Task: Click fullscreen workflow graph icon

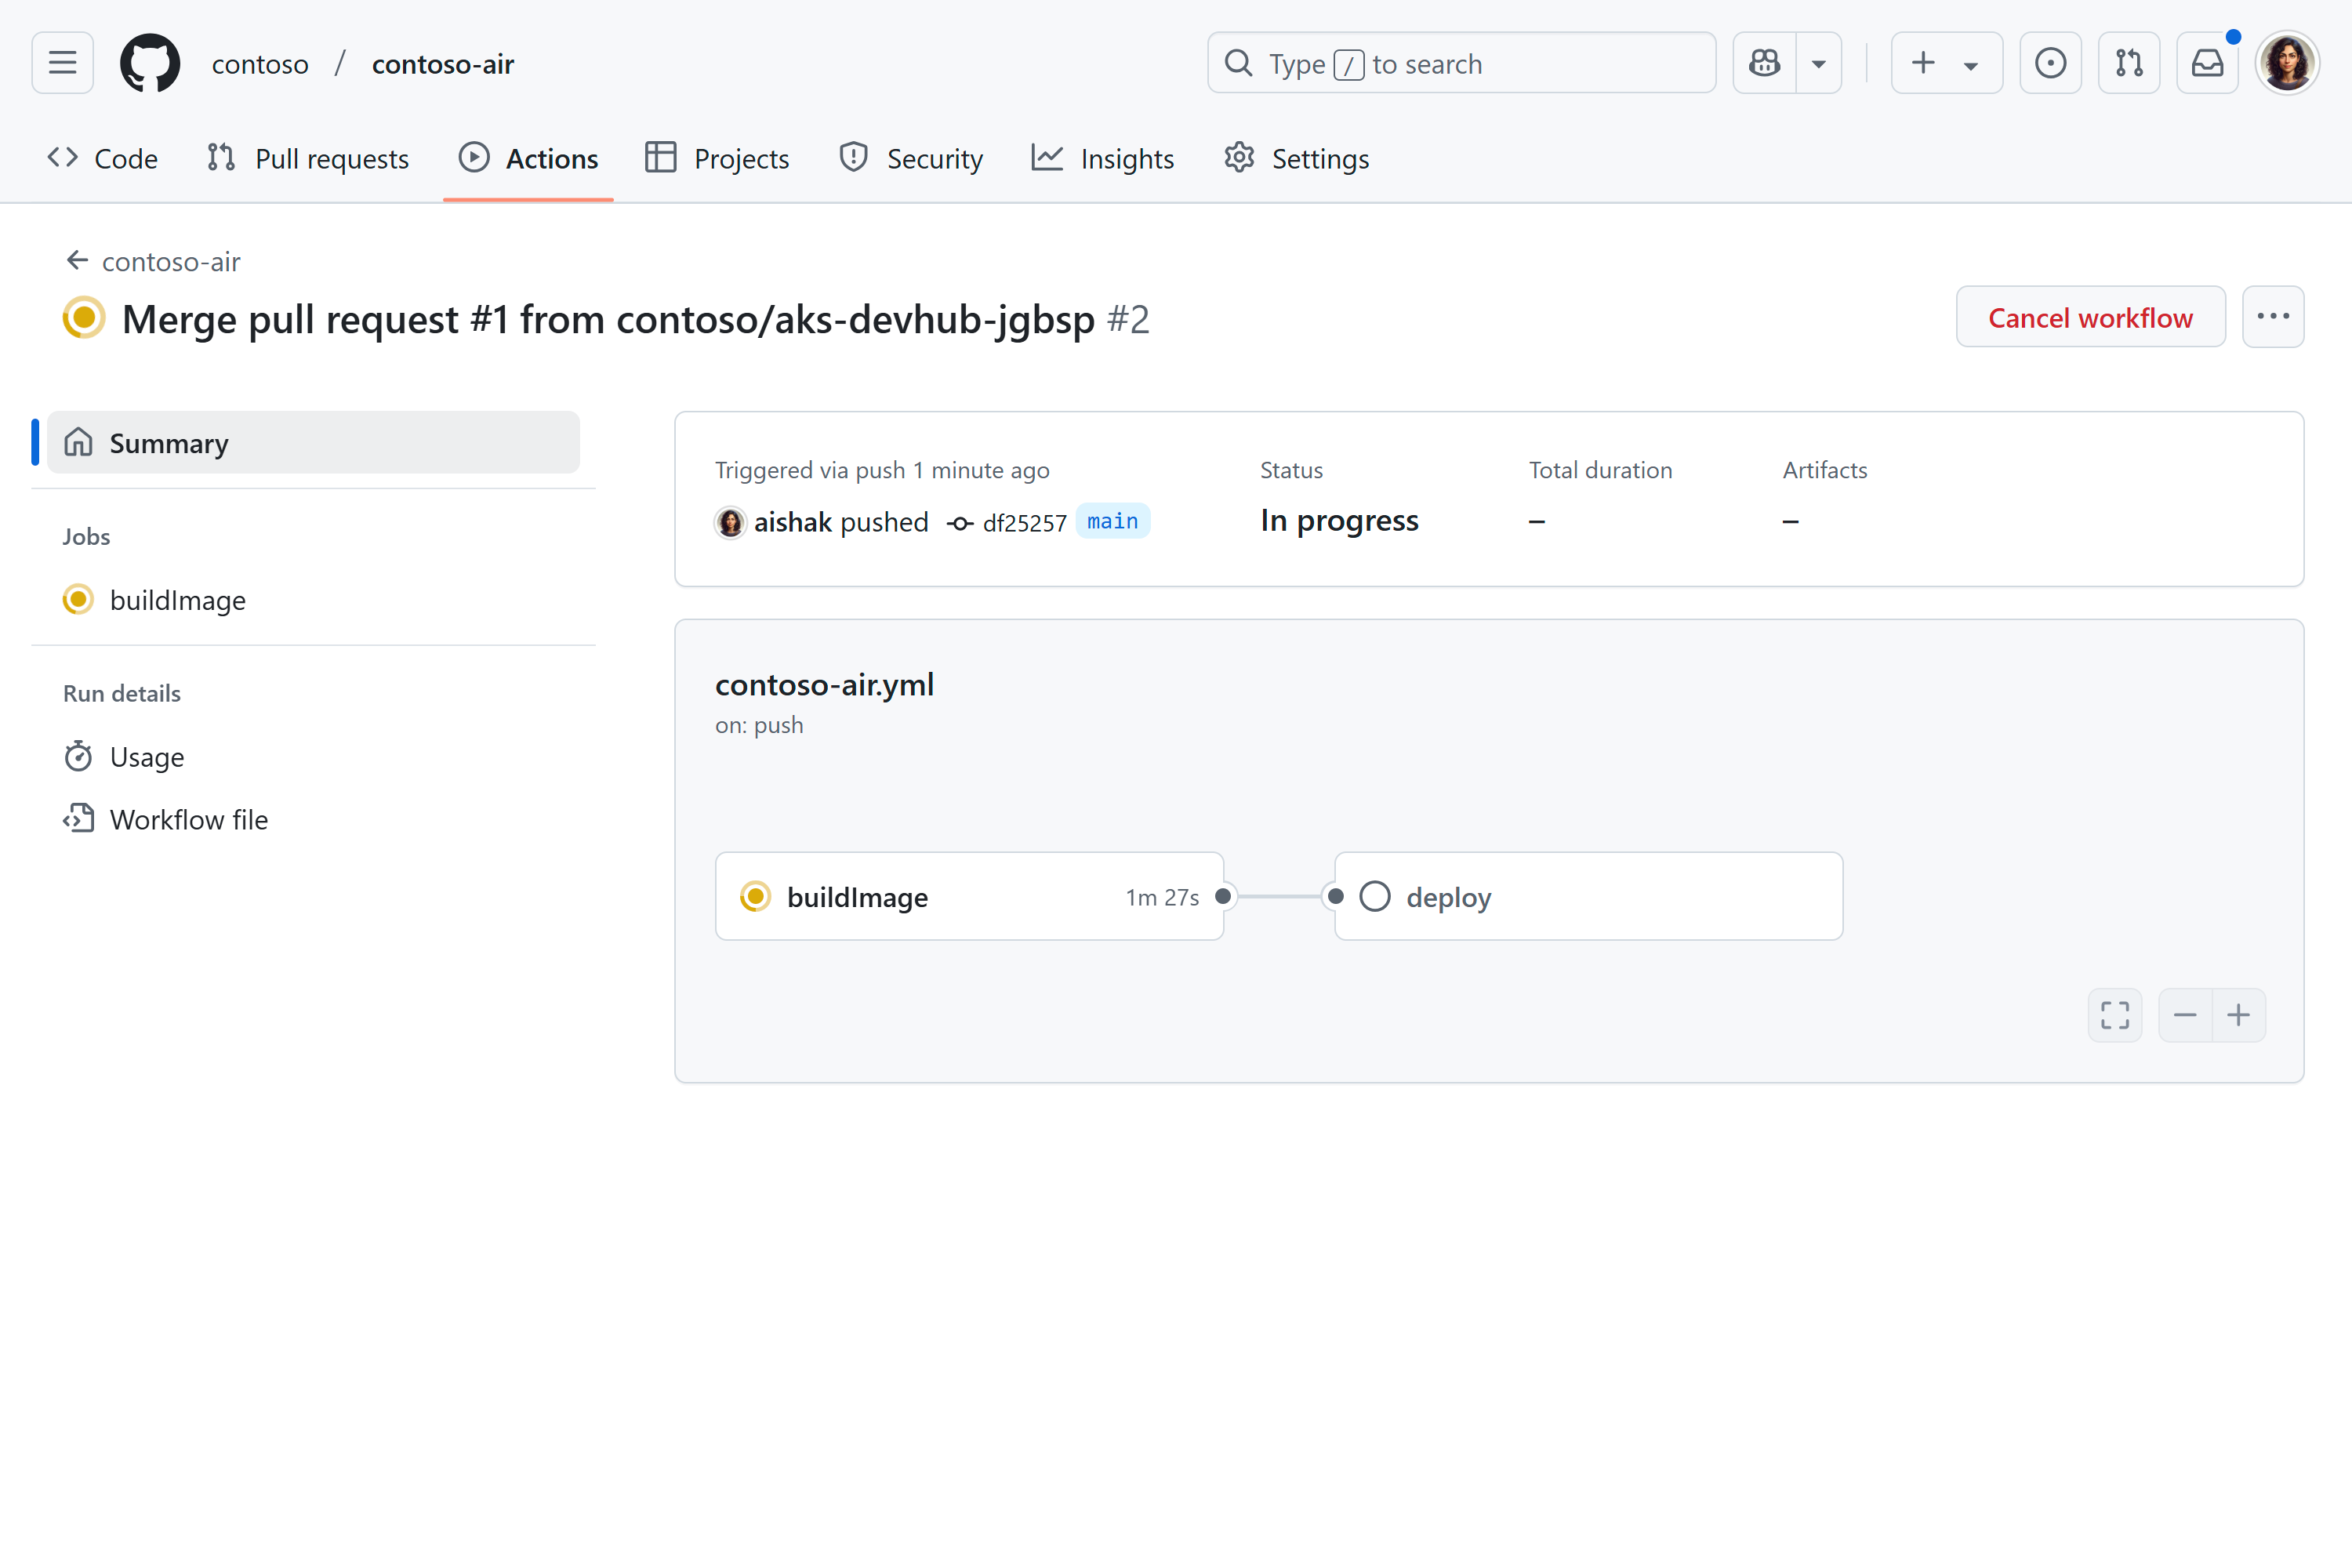Action: tap(2114, 1015)
